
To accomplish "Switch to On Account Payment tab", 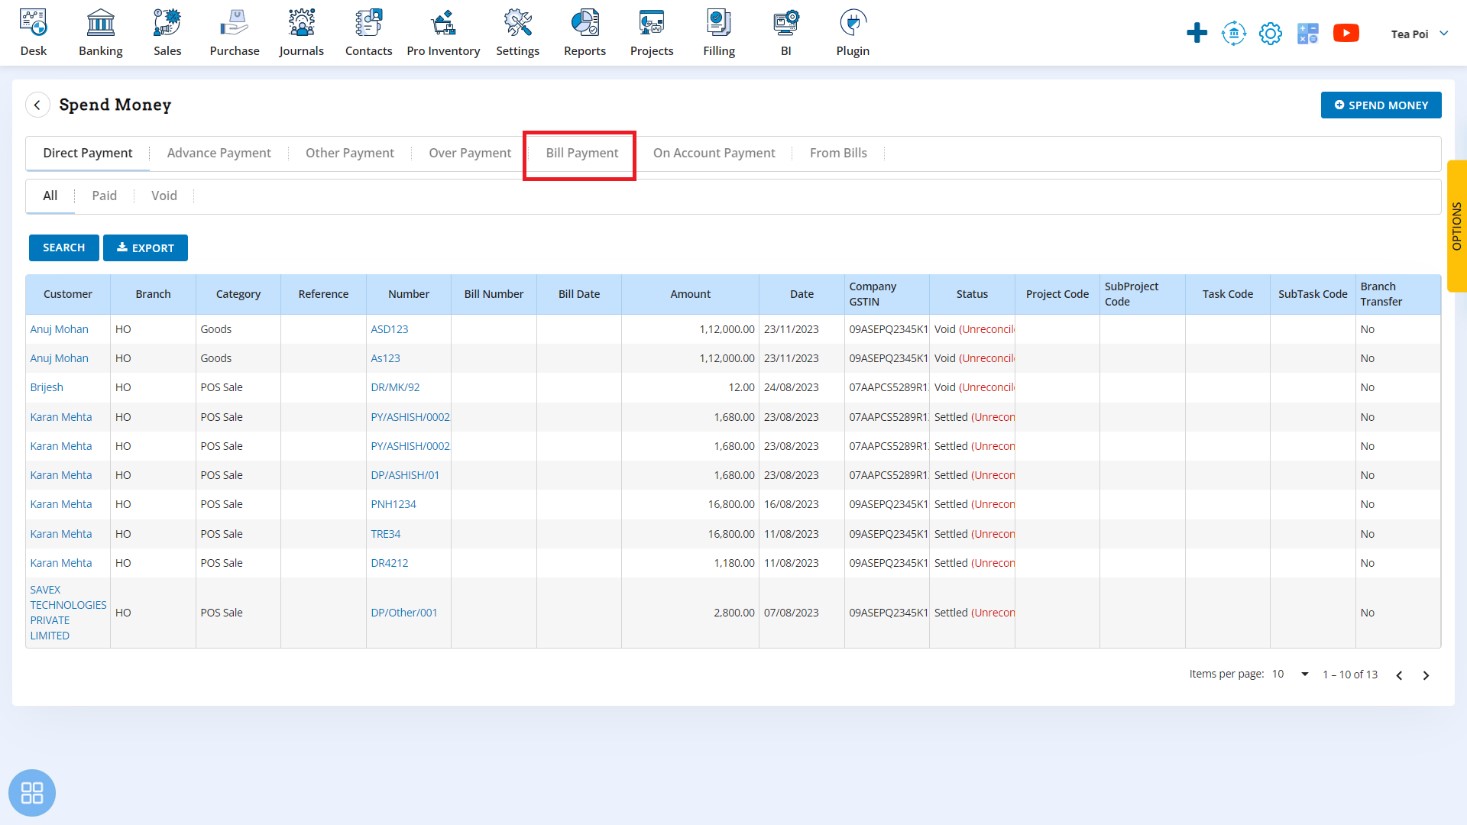I will 714,153.
